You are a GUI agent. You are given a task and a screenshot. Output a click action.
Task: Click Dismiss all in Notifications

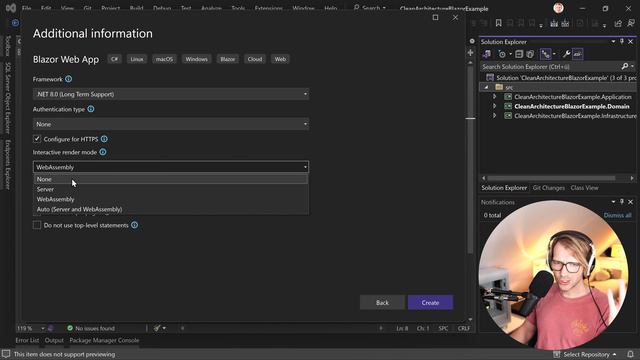point(617,215)
